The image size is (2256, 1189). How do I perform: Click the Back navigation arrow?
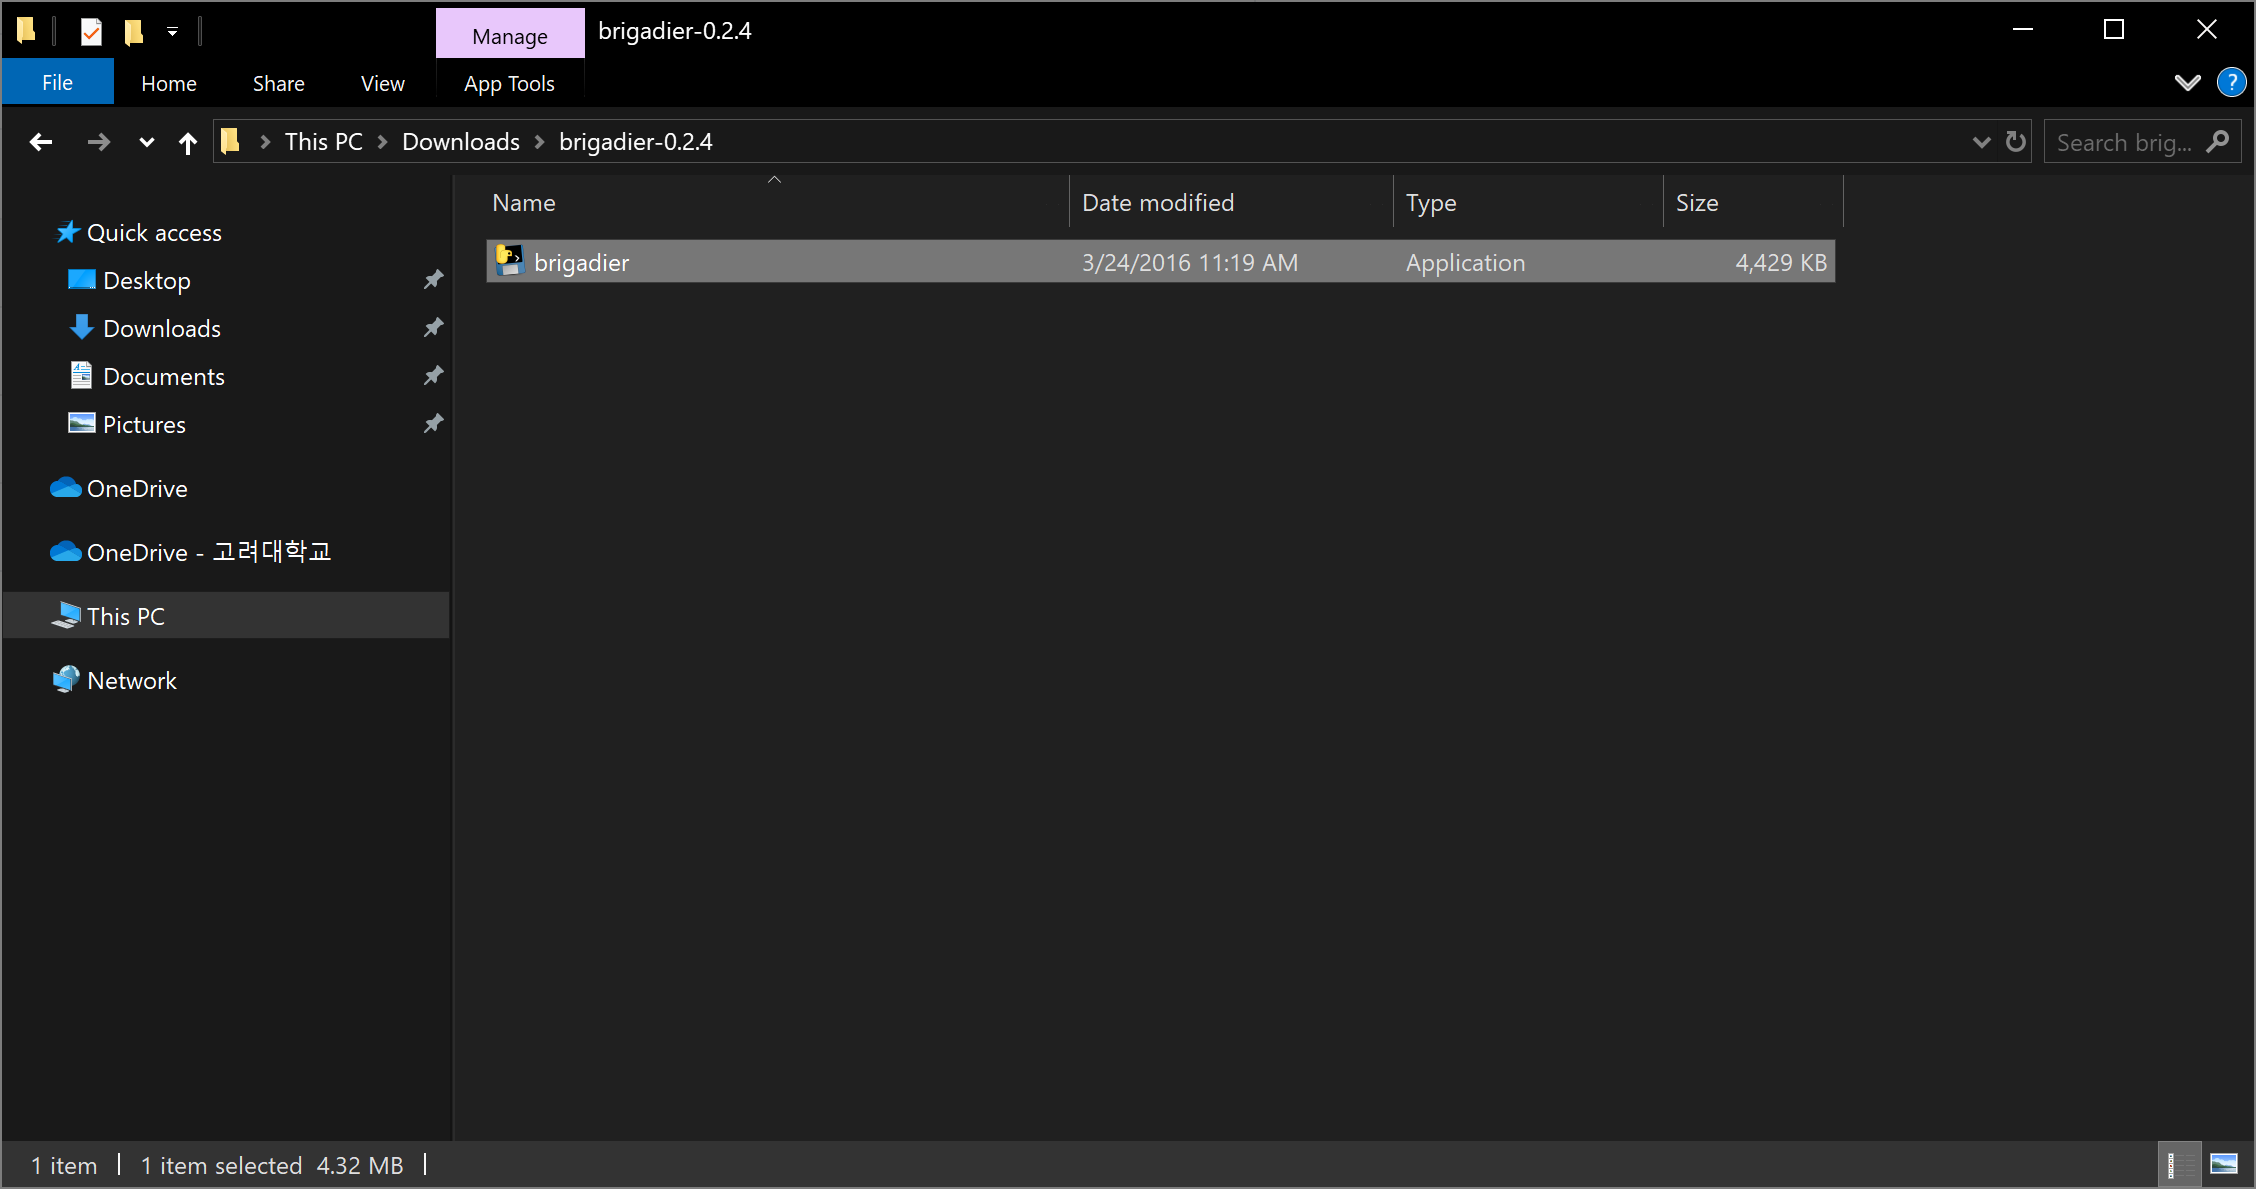[41, 142]
